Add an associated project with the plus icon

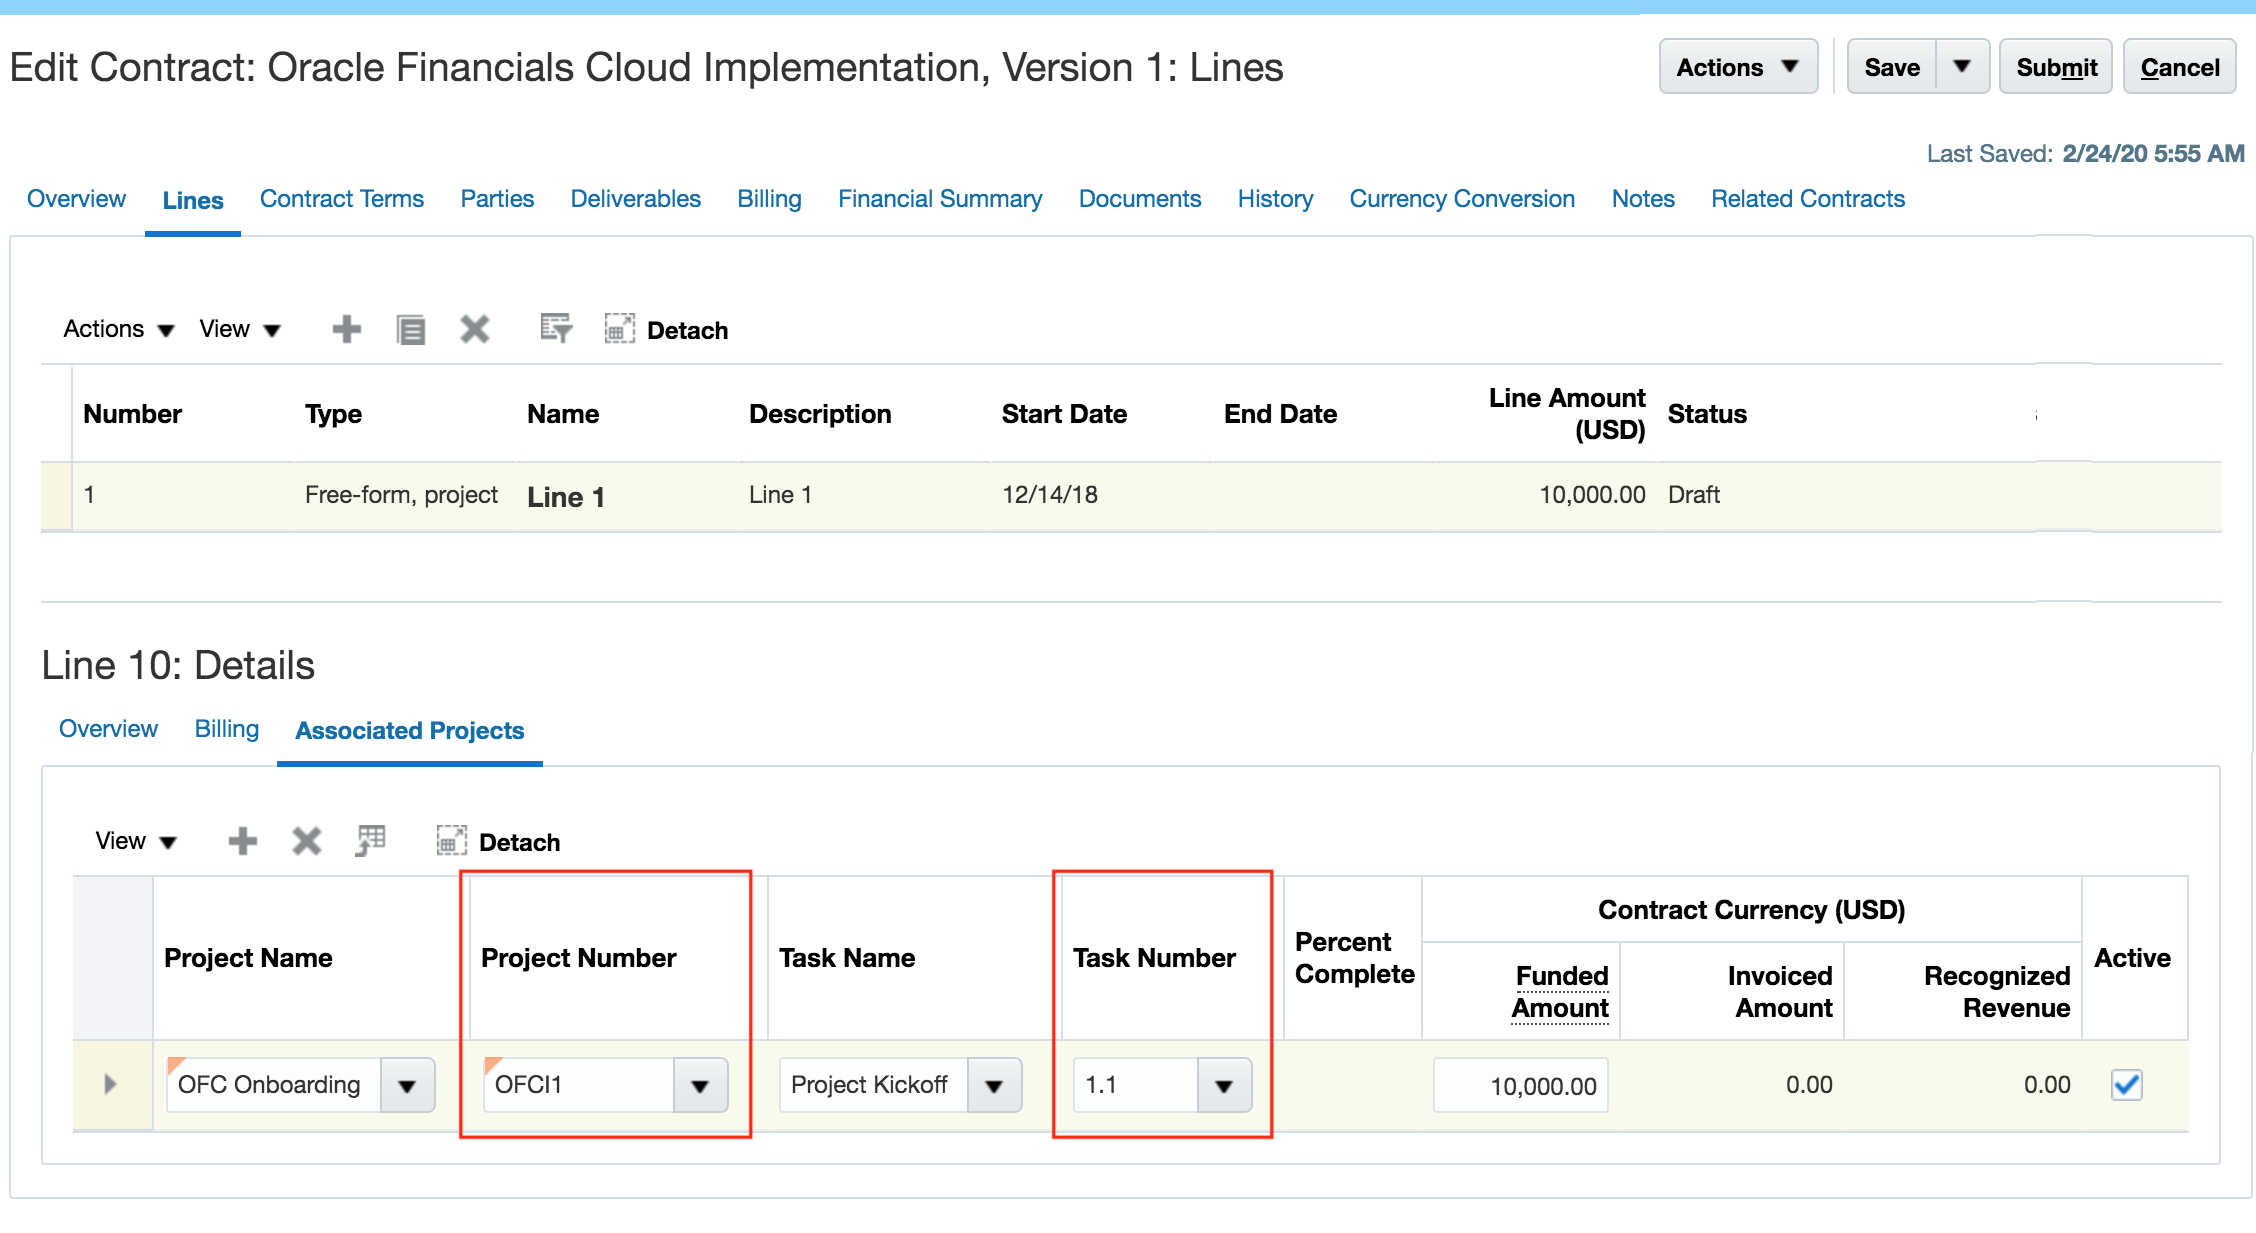(x=242, y=841)
